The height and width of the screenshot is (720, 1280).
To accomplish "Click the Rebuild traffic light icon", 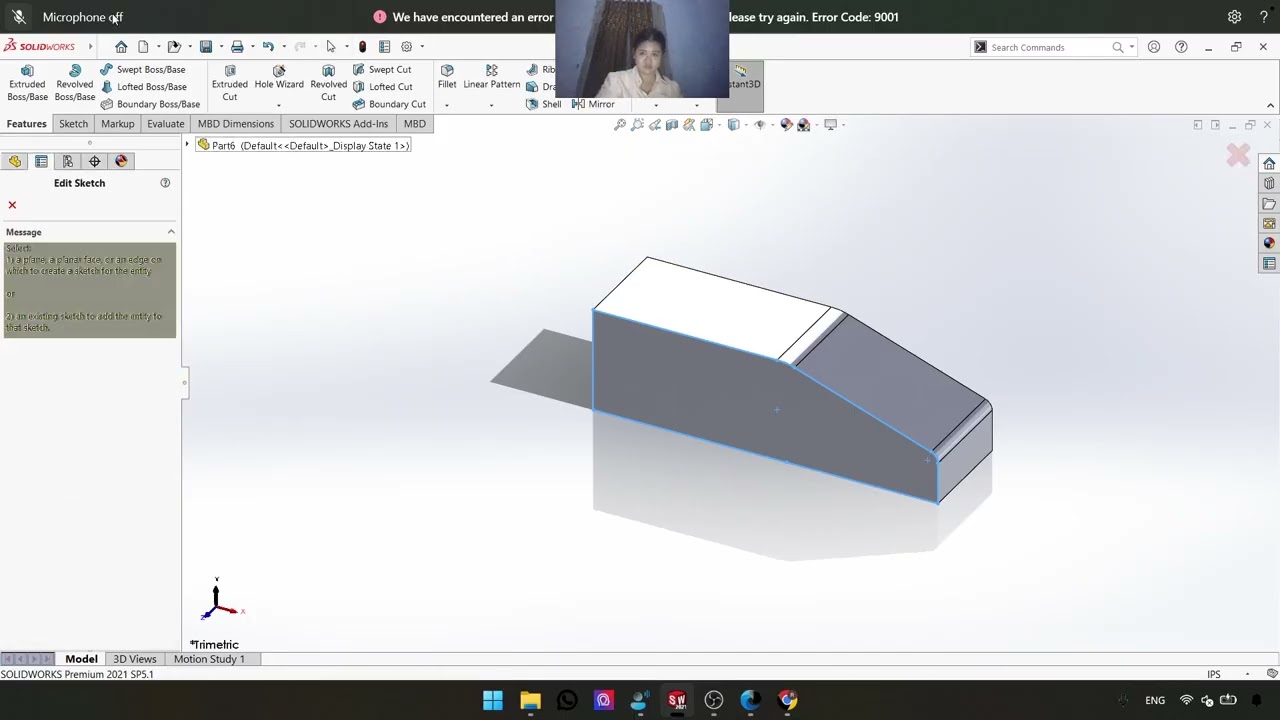I will pyautogui.click(x=362, y=46).
